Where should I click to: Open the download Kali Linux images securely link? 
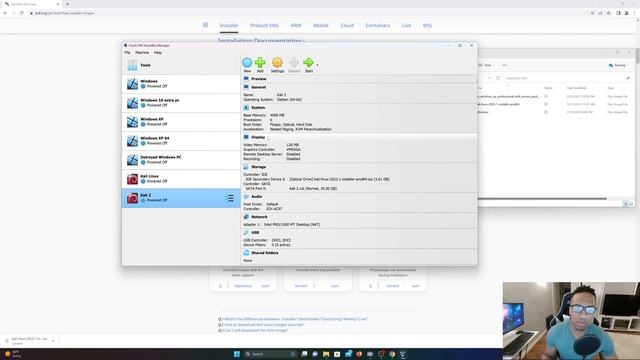pyautogui.click(x=263, y=325)
